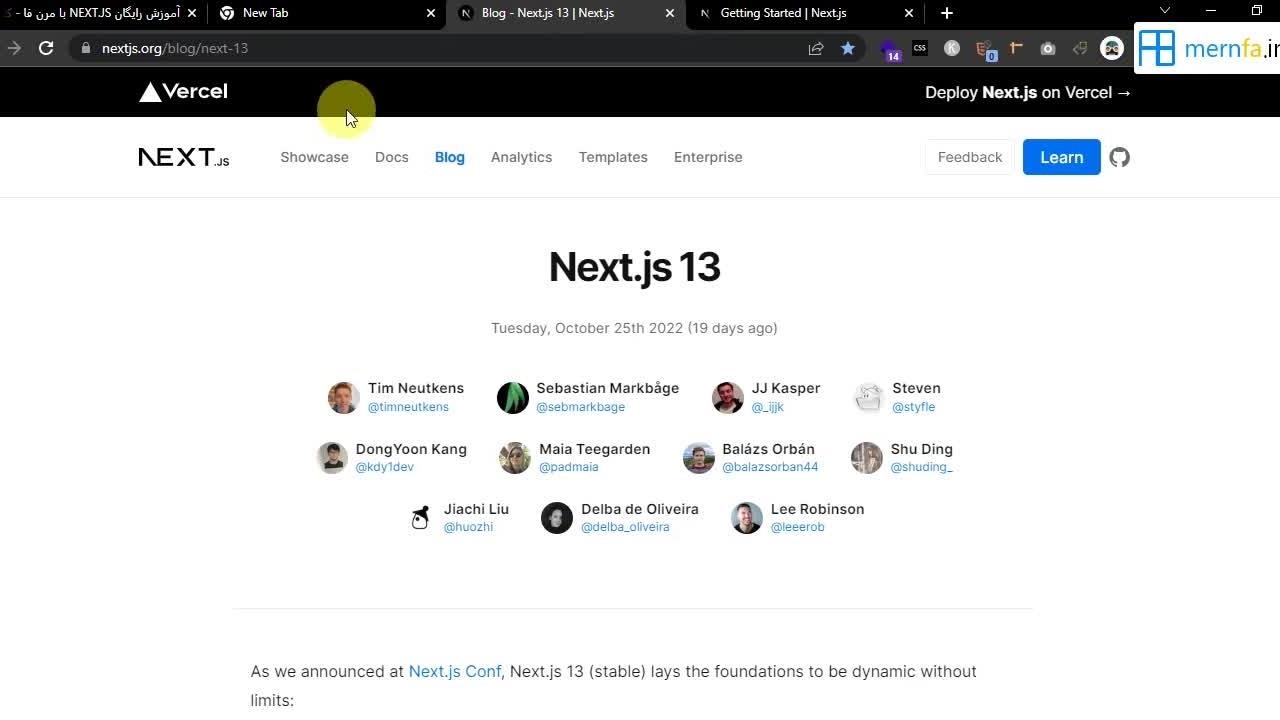1280x720 pixels.
Task: Click the Next.js logo
Action: click(184, 157)
